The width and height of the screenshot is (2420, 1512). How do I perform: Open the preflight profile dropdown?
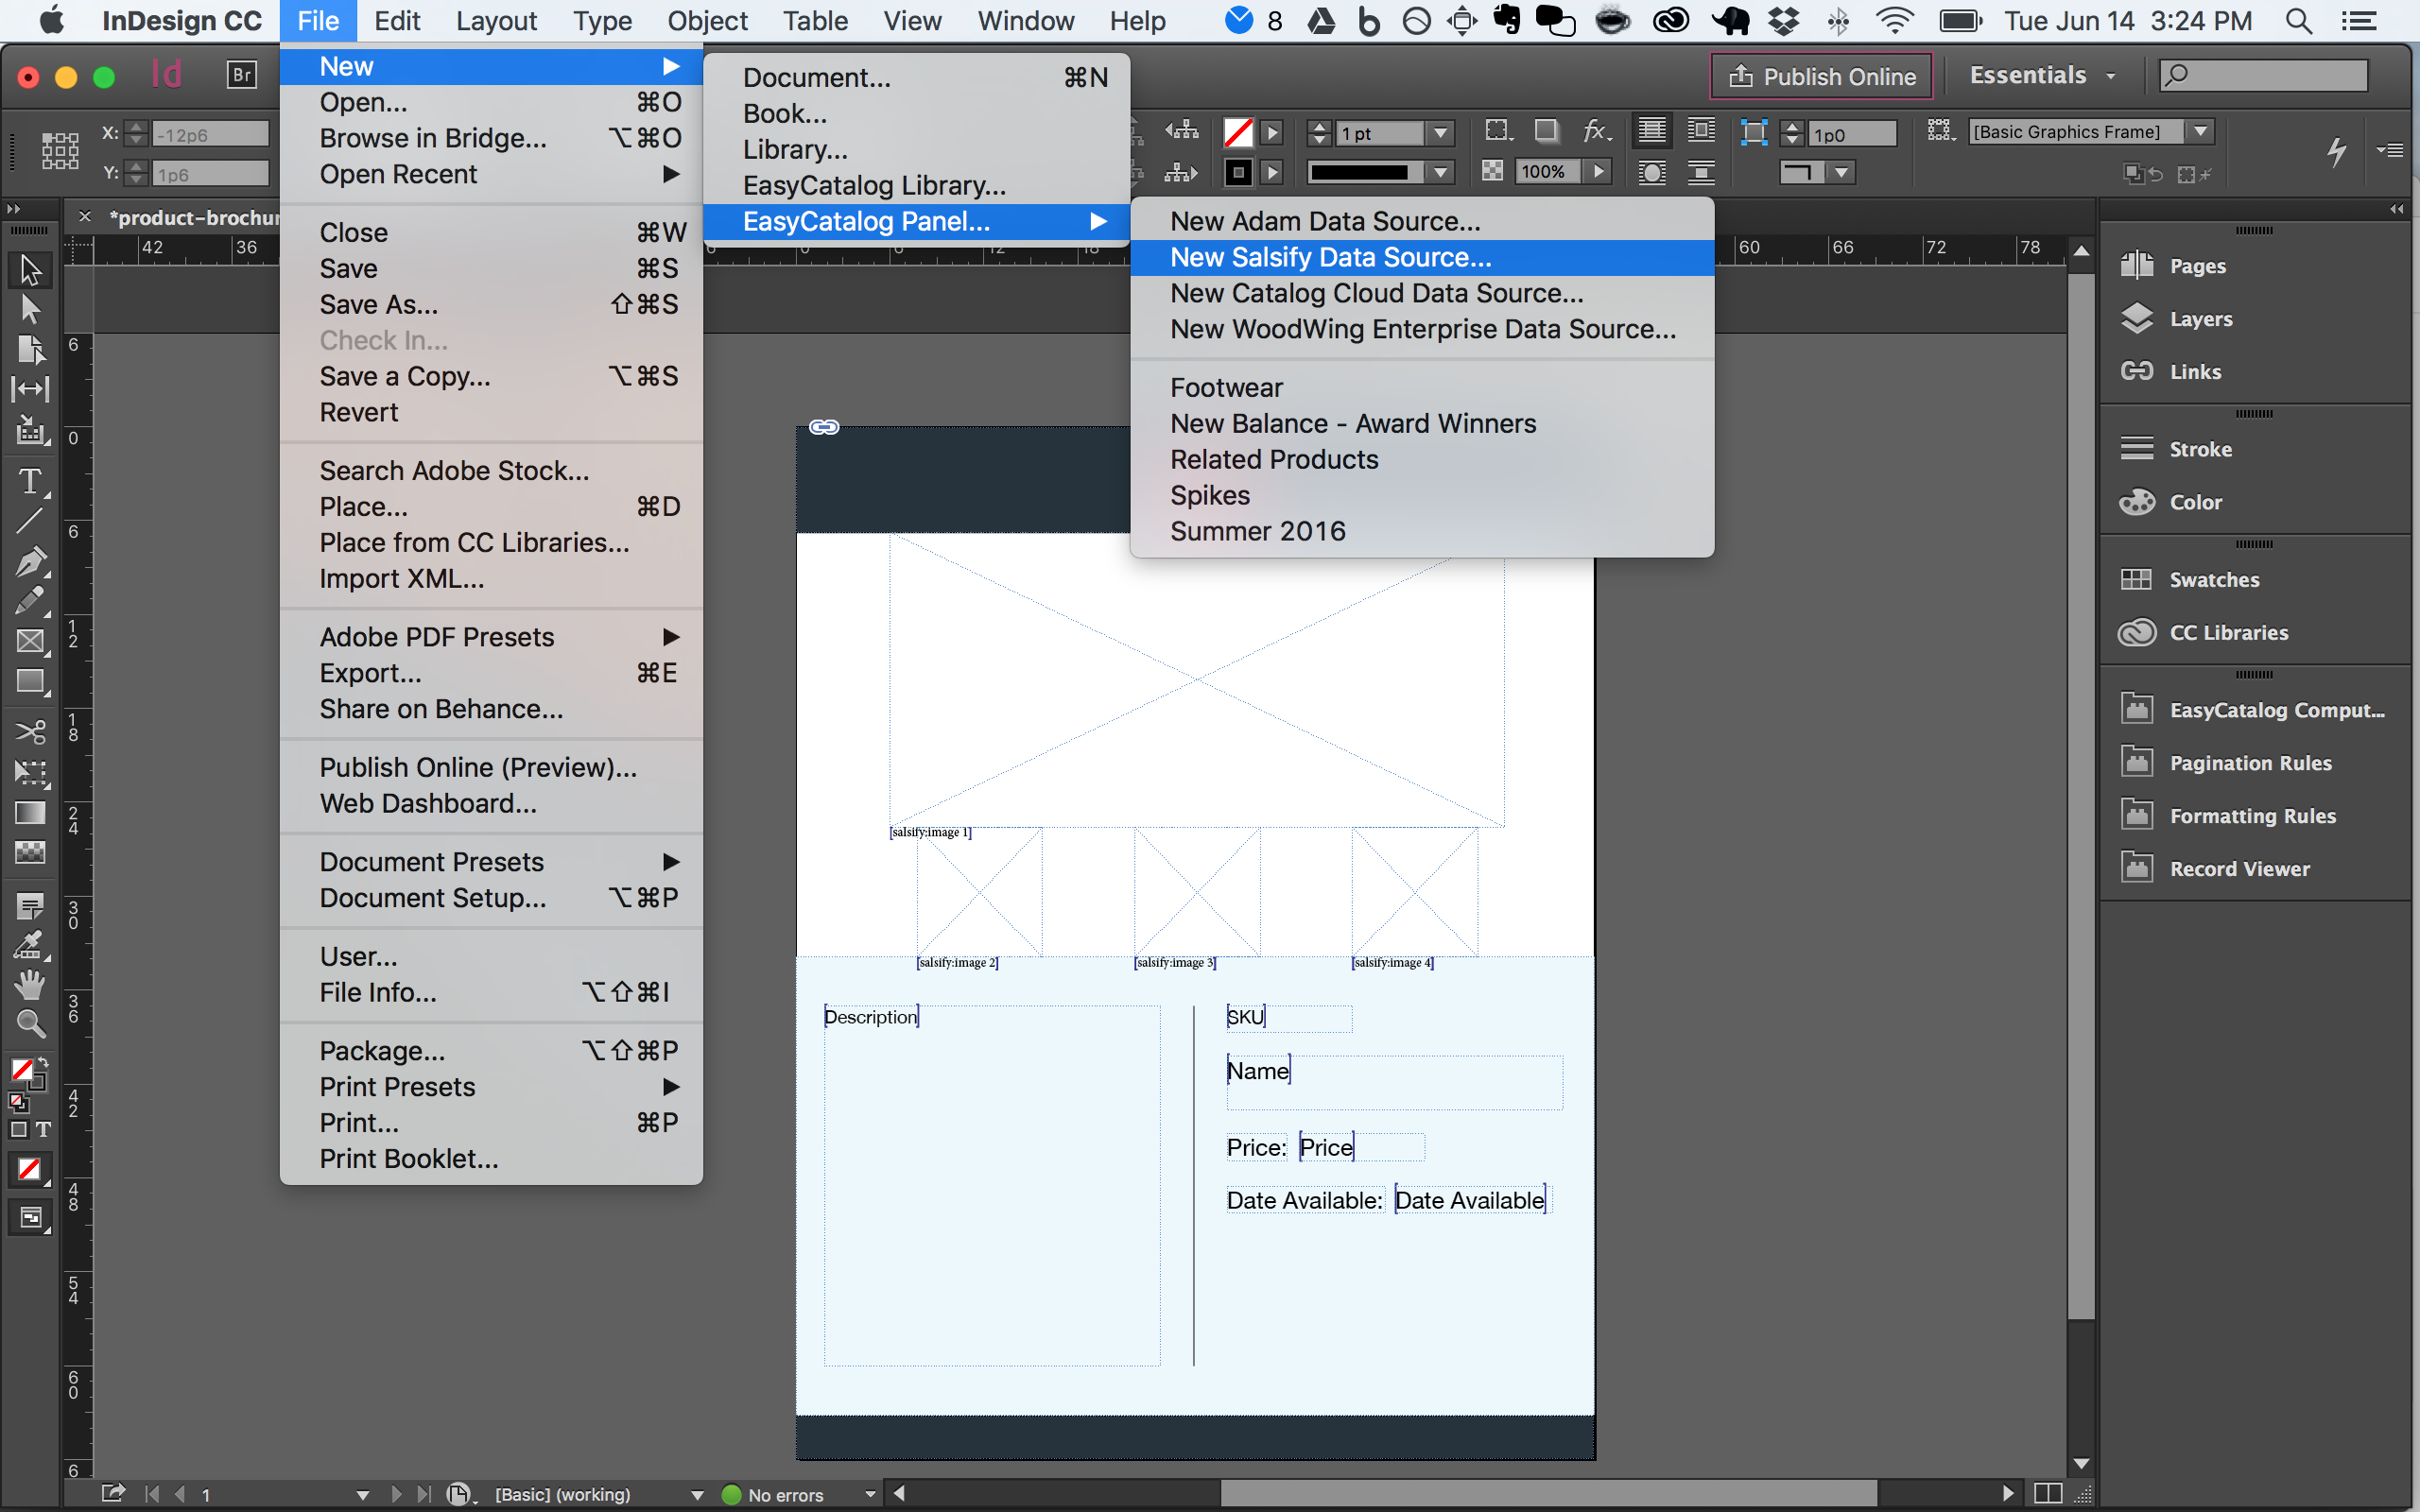(697, 1495)
